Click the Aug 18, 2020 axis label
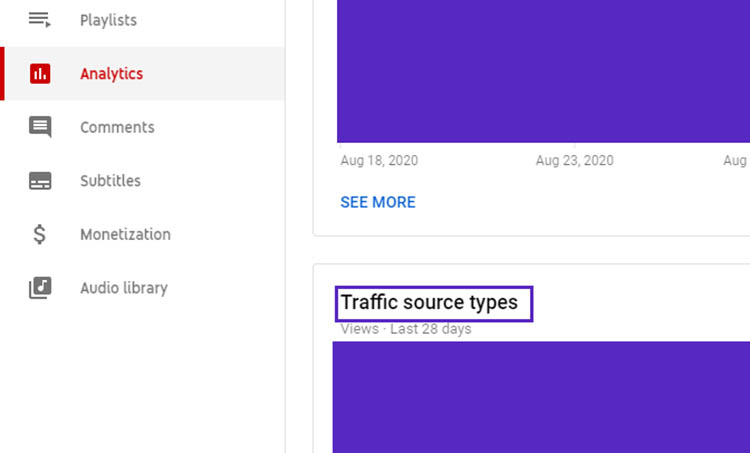 [x=379, y=160]
